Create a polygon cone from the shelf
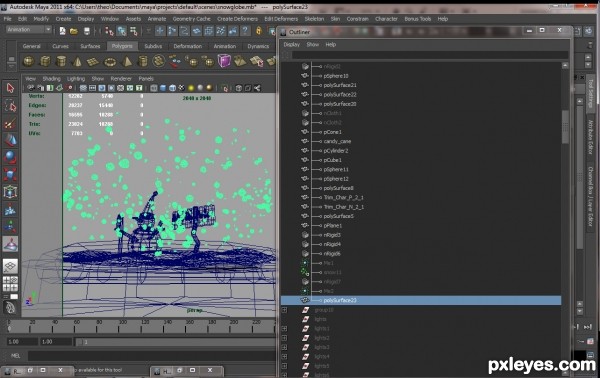Viewport: 600px width, 378px height. pyautogui.click(x=77, y=61)
